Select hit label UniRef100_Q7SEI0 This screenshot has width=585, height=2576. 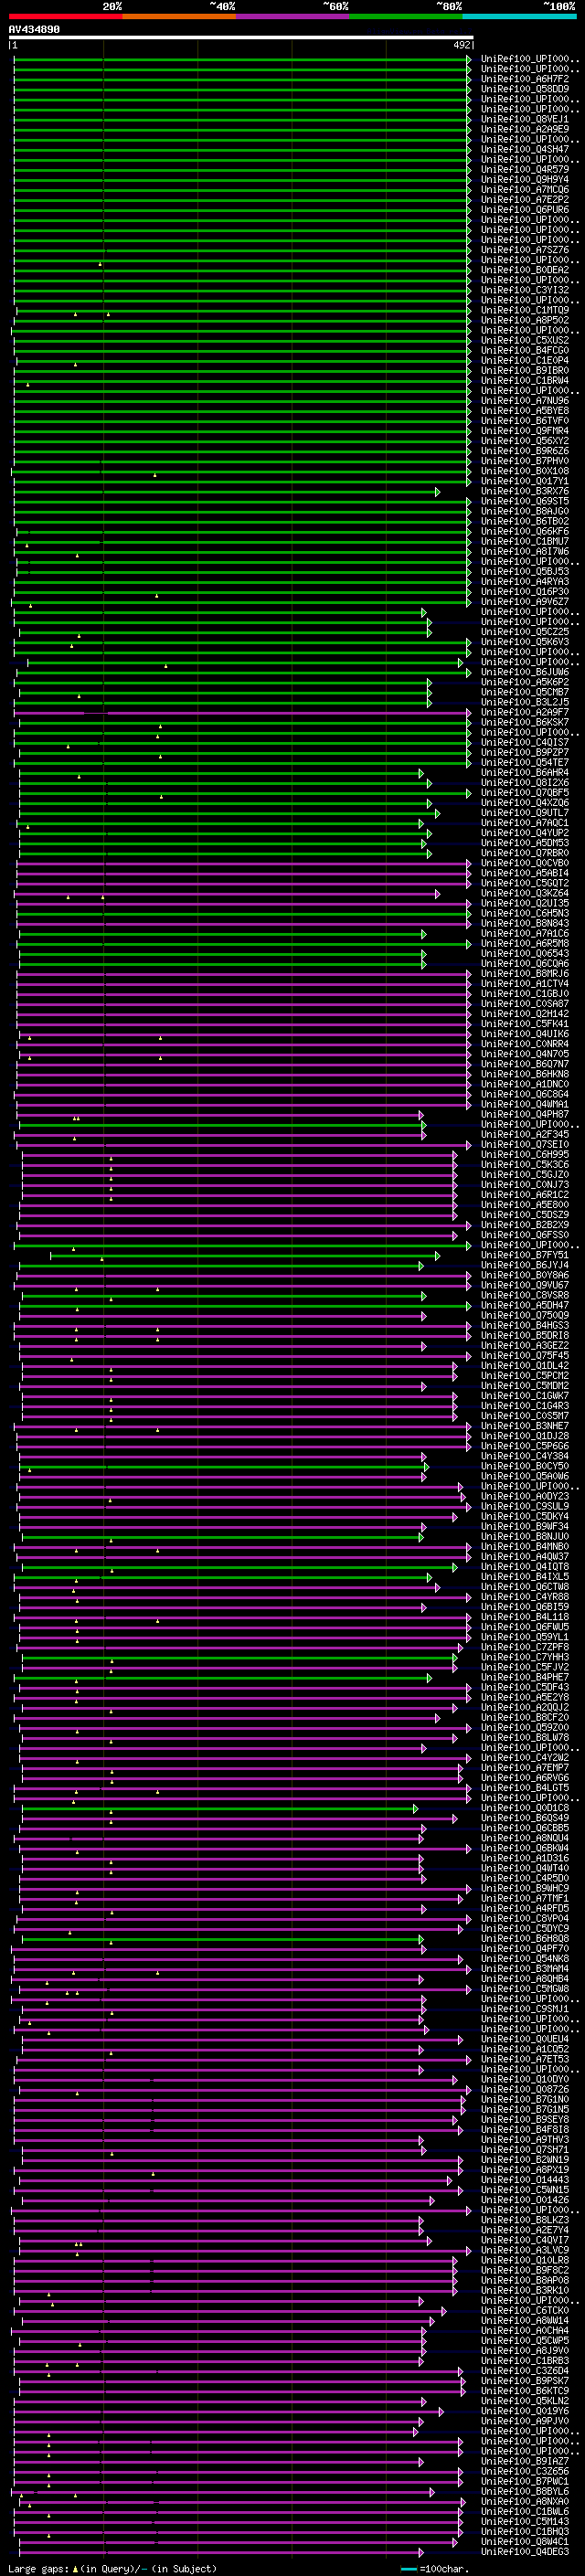(525, 1144)
